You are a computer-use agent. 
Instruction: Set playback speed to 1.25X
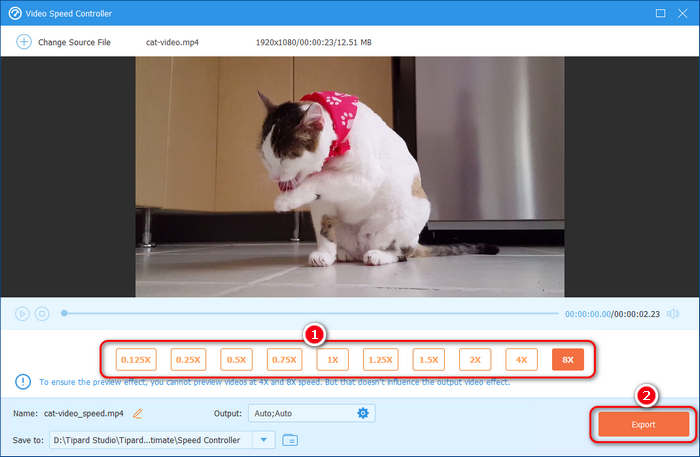(x=380, y=359)
